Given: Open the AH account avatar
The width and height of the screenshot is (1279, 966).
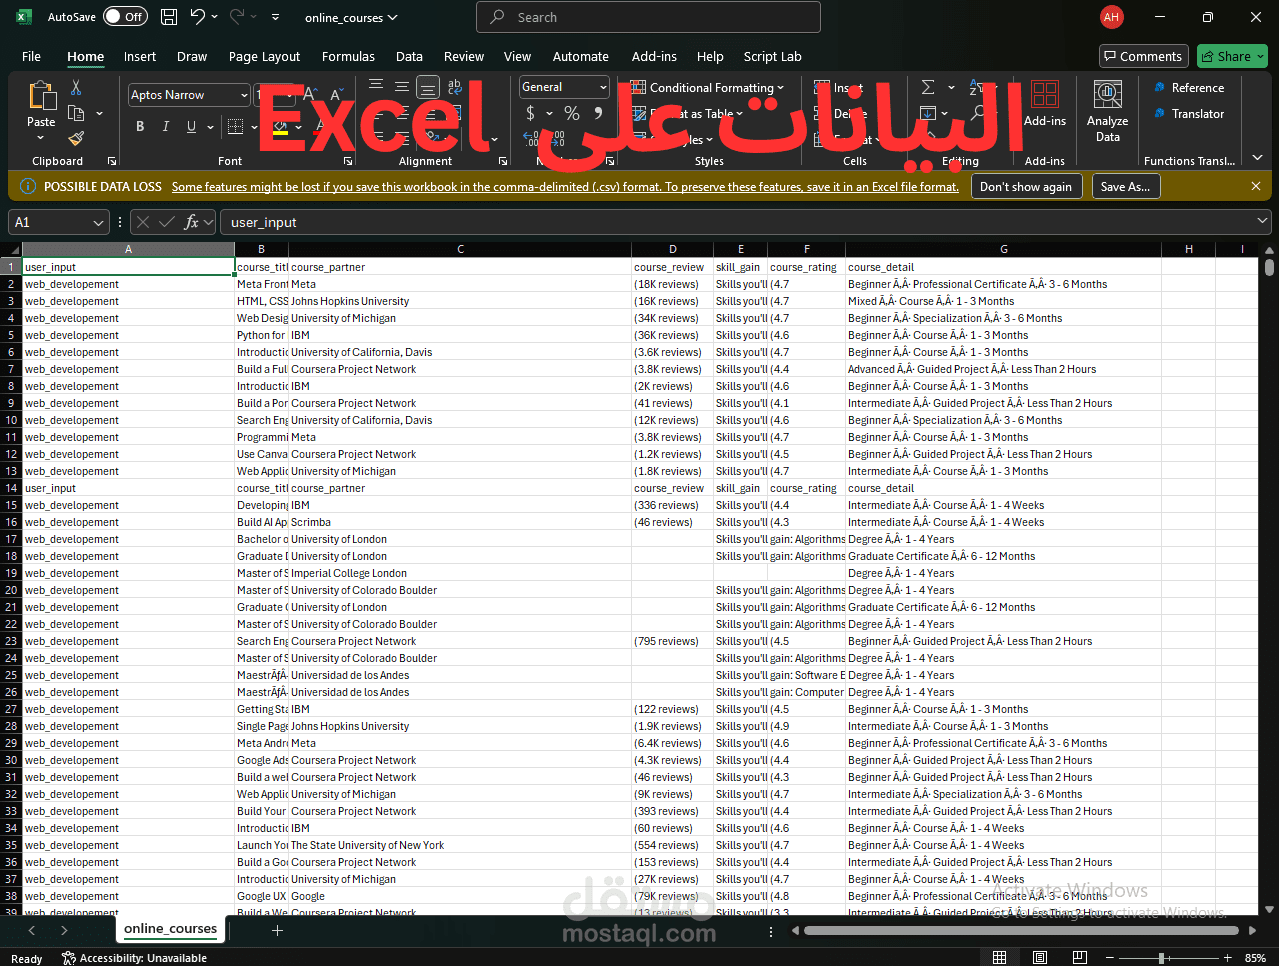Looking at the screenshot, I should click(1111, 17).
